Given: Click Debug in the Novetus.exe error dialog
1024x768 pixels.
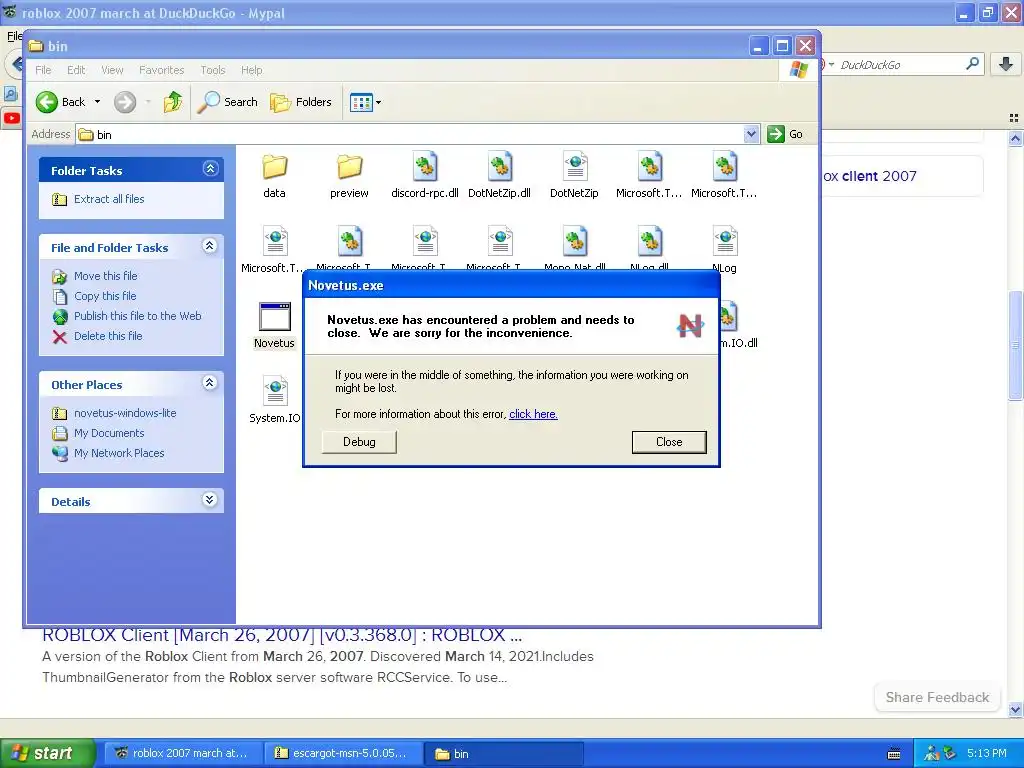Looking at the screenshot, I should coord(359,442).
